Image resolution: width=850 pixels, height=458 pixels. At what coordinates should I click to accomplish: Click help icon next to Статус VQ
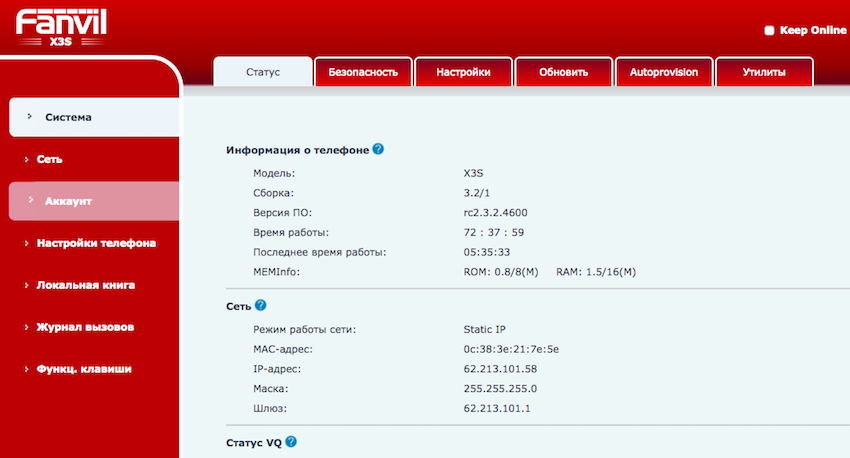click(x=292, y=441)
